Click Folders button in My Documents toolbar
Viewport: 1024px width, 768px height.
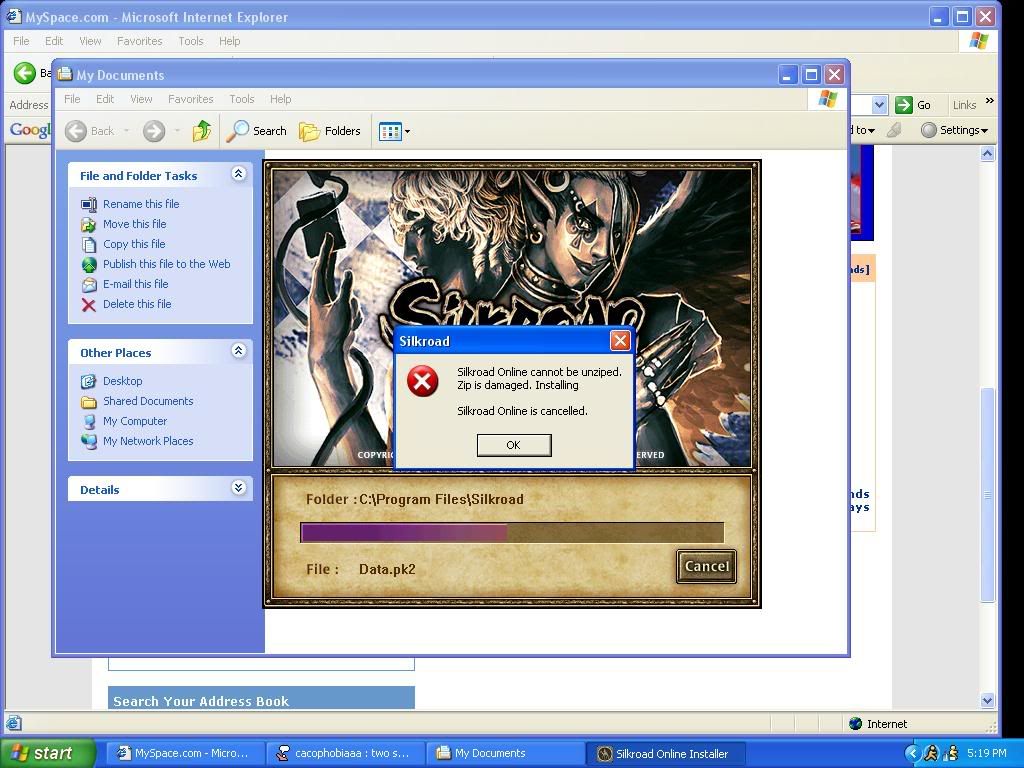pos(330,131)
